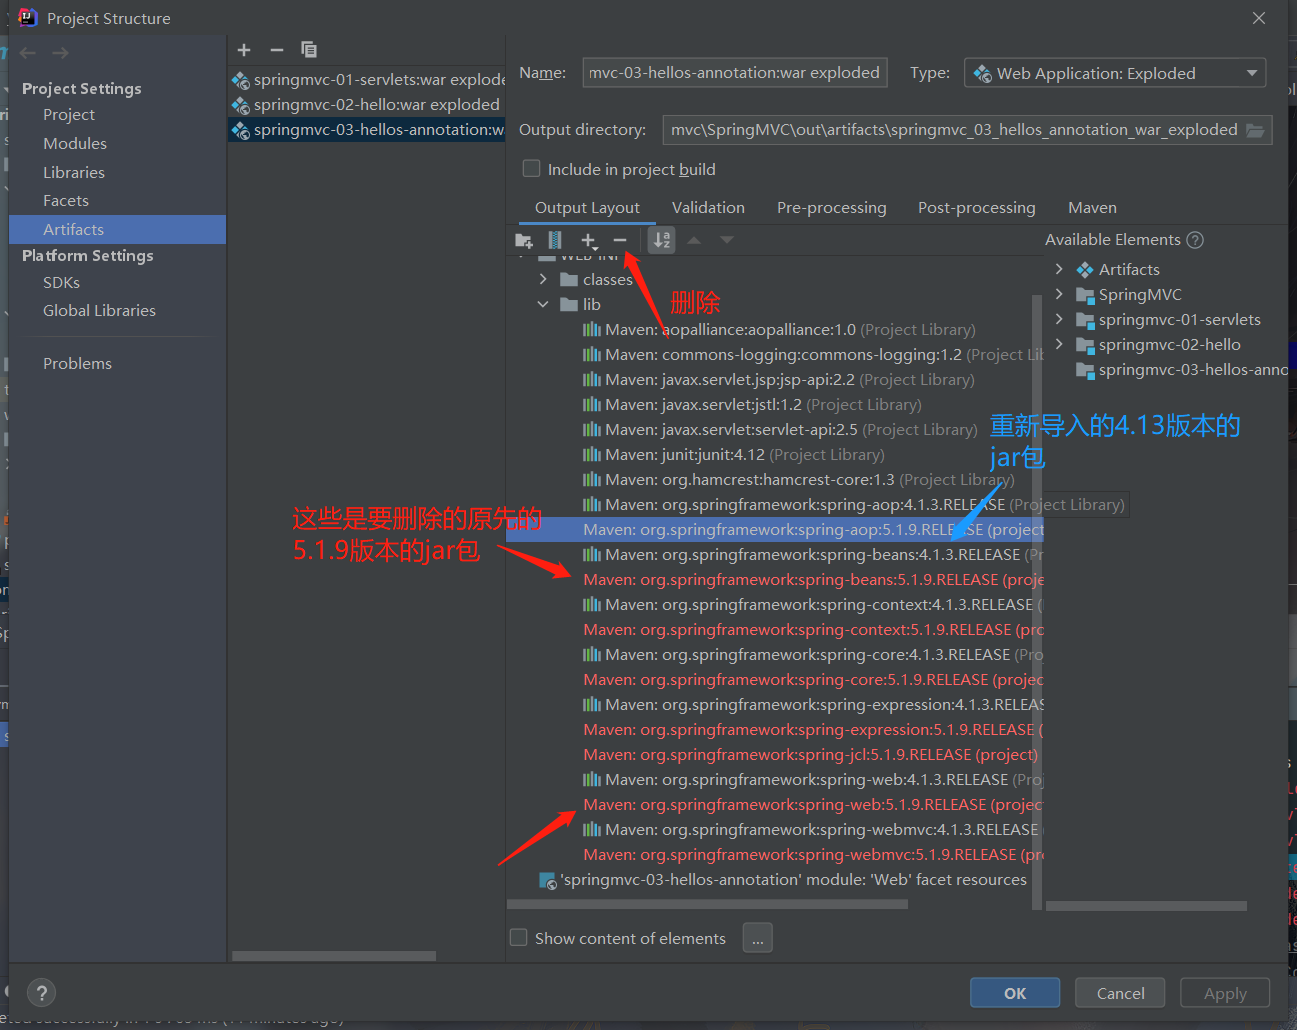Screen dimensions: 1297x1030
Task: Toggle sort elements by names and types
Action: point(662,240)
